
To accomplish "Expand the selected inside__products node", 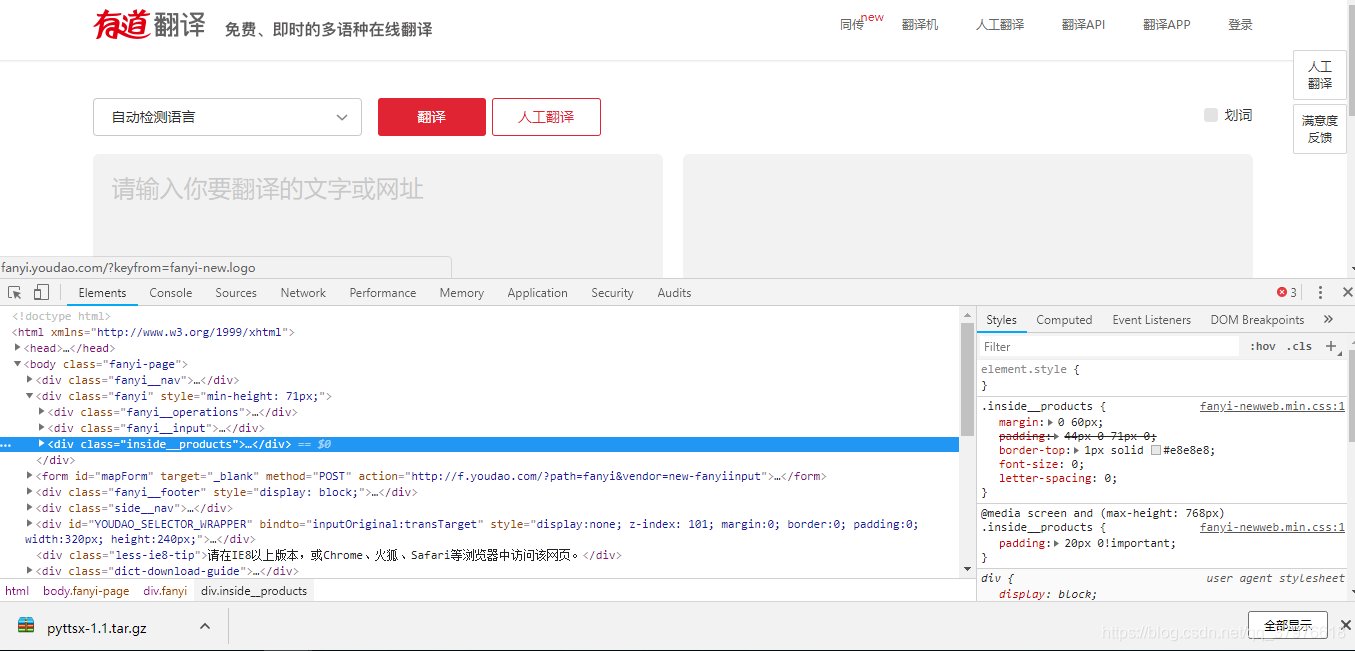I will 42,444.
